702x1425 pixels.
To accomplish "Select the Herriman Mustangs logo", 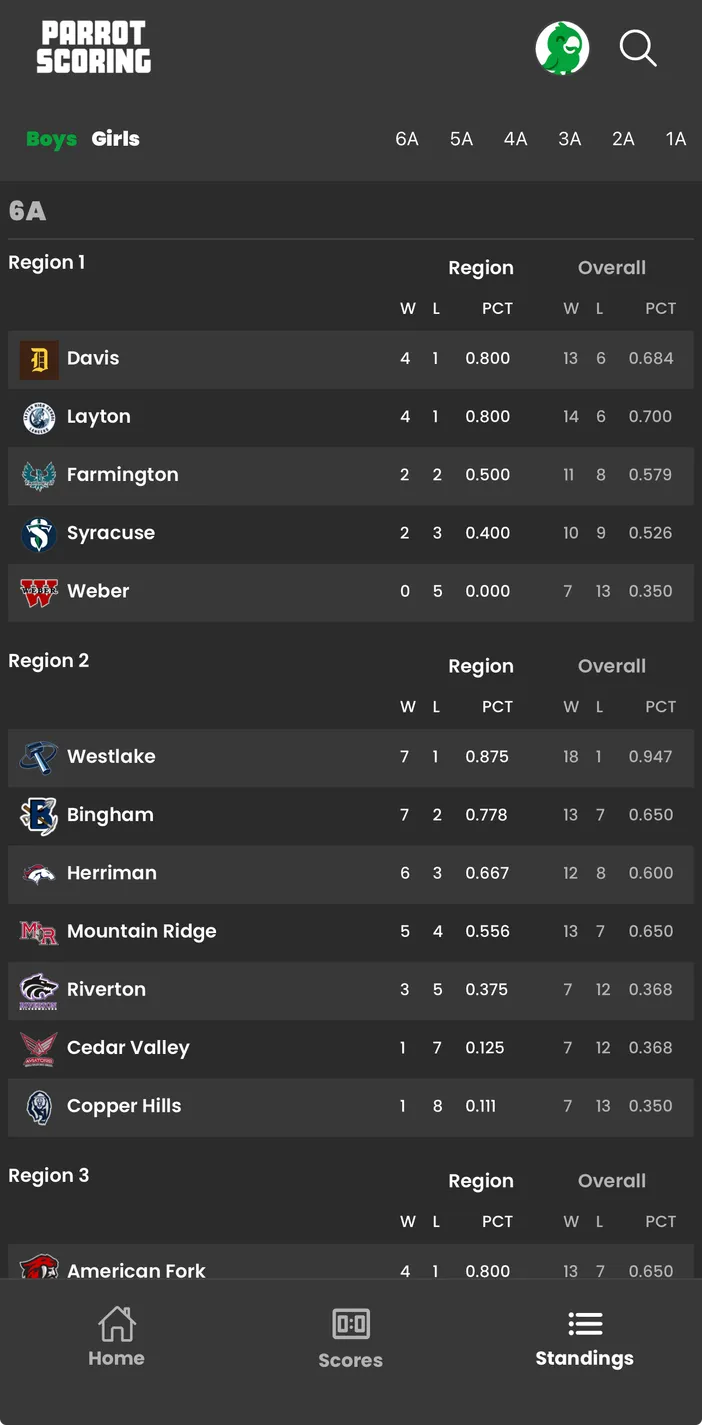I will (x=38, y=873).
